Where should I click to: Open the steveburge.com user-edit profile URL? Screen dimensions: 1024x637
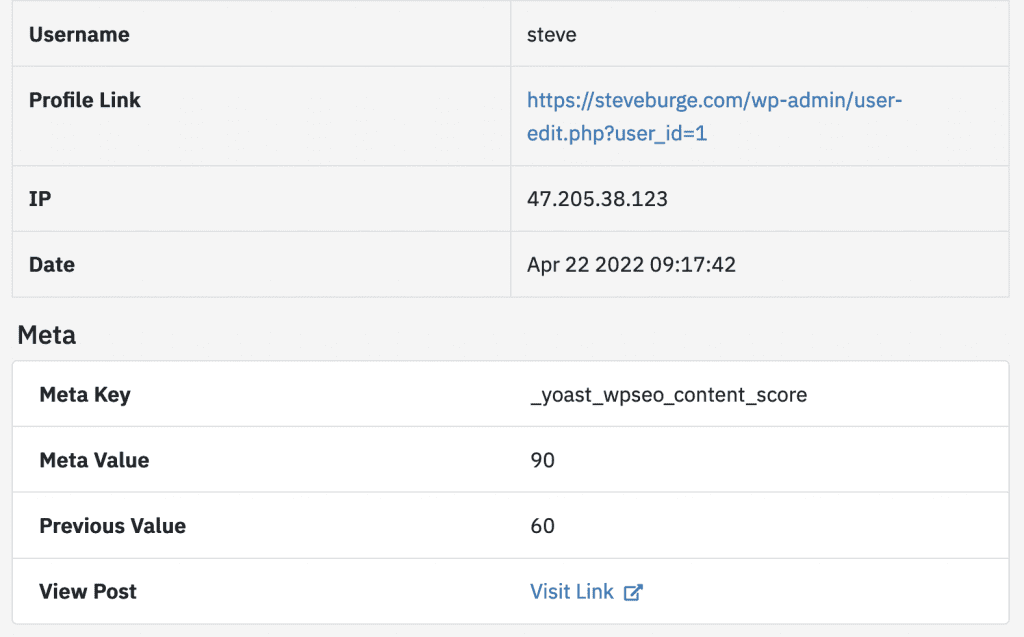click(x=716, y=101)
